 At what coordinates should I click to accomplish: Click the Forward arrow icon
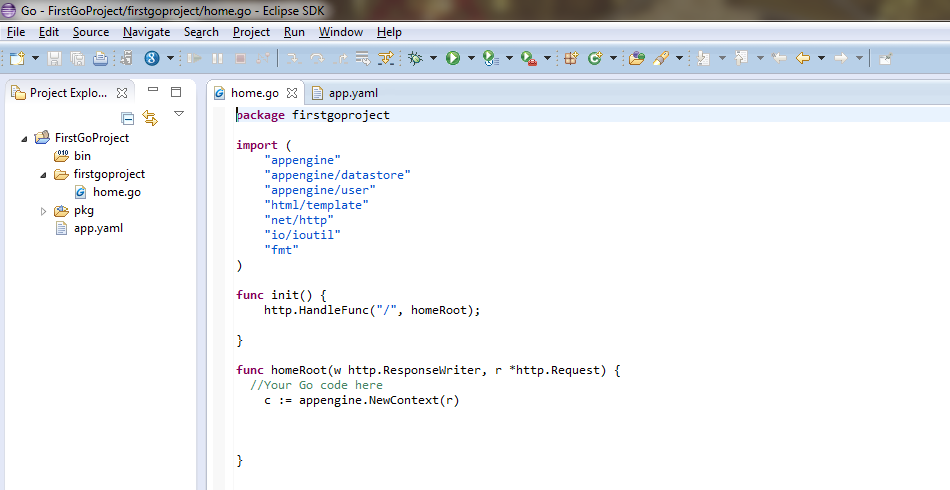point(840,58)
